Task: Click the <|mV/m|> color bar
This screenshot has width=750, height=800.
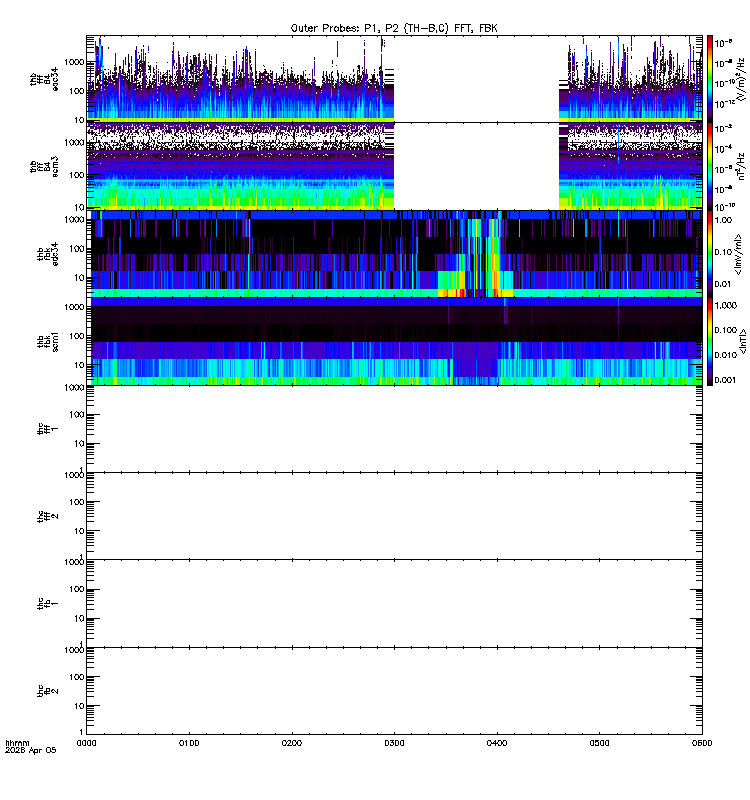Action: (x=710, y=254)
